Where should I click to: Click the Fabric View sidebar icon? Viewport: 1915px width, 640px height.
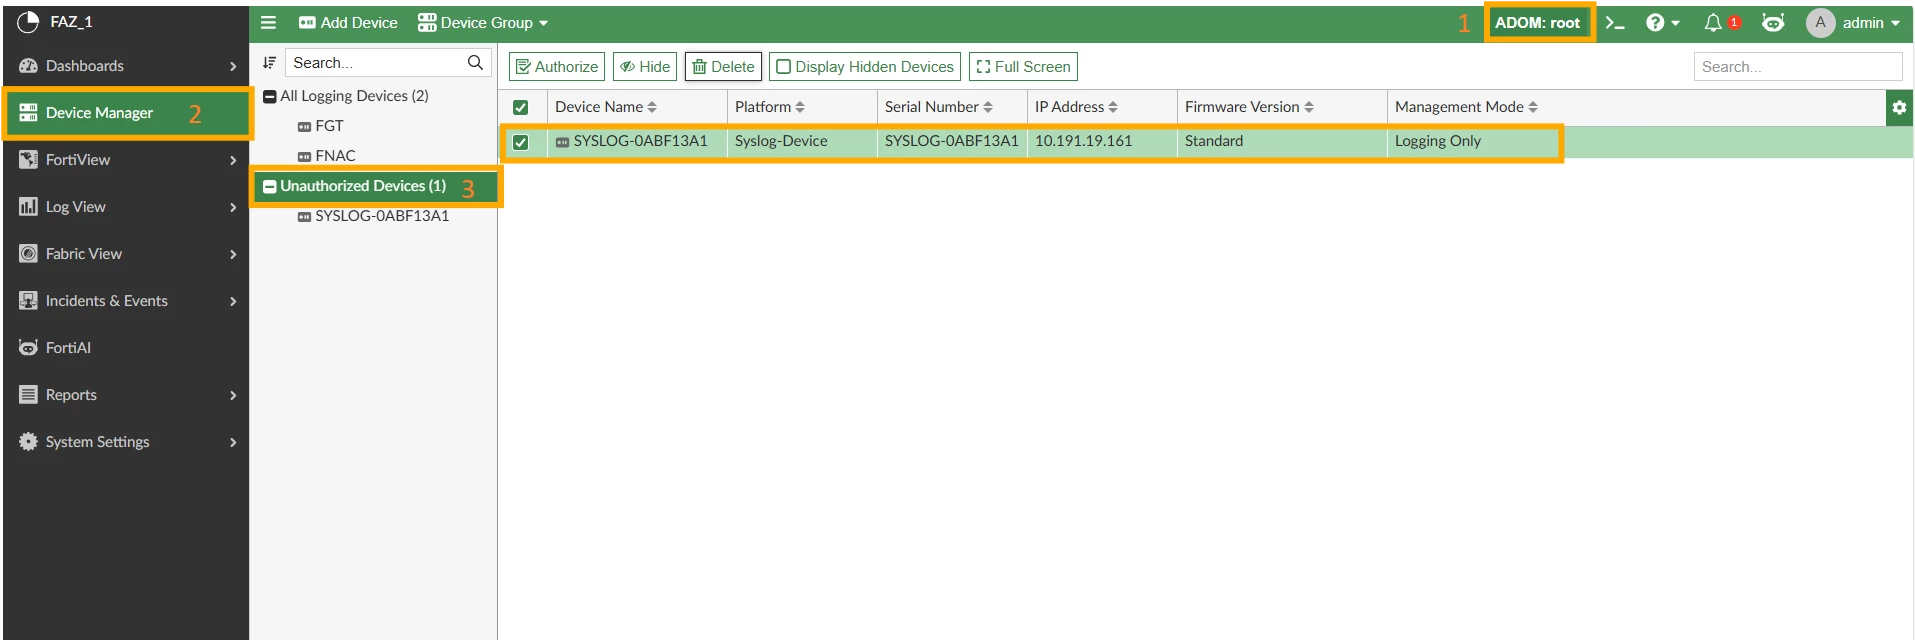point(28,254)
